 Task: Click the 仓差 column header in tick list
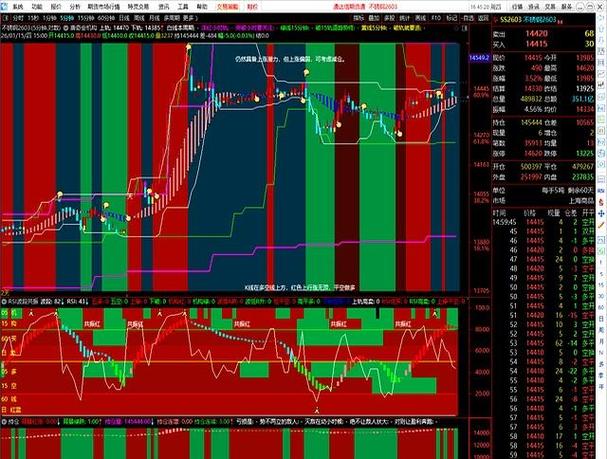pyautogui.click(x=571, y=213)
